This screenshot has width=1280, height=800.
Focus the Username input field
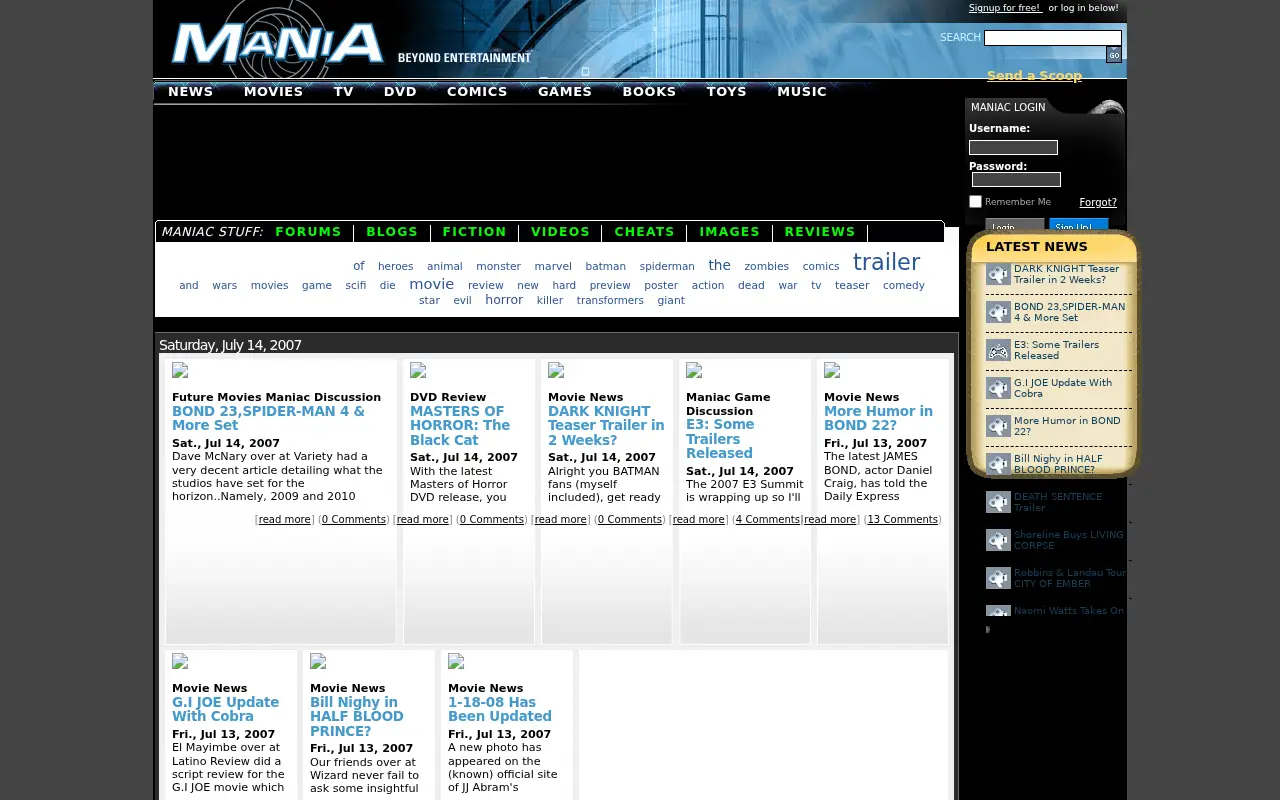pyautogui.click(x=1013, y=147)
